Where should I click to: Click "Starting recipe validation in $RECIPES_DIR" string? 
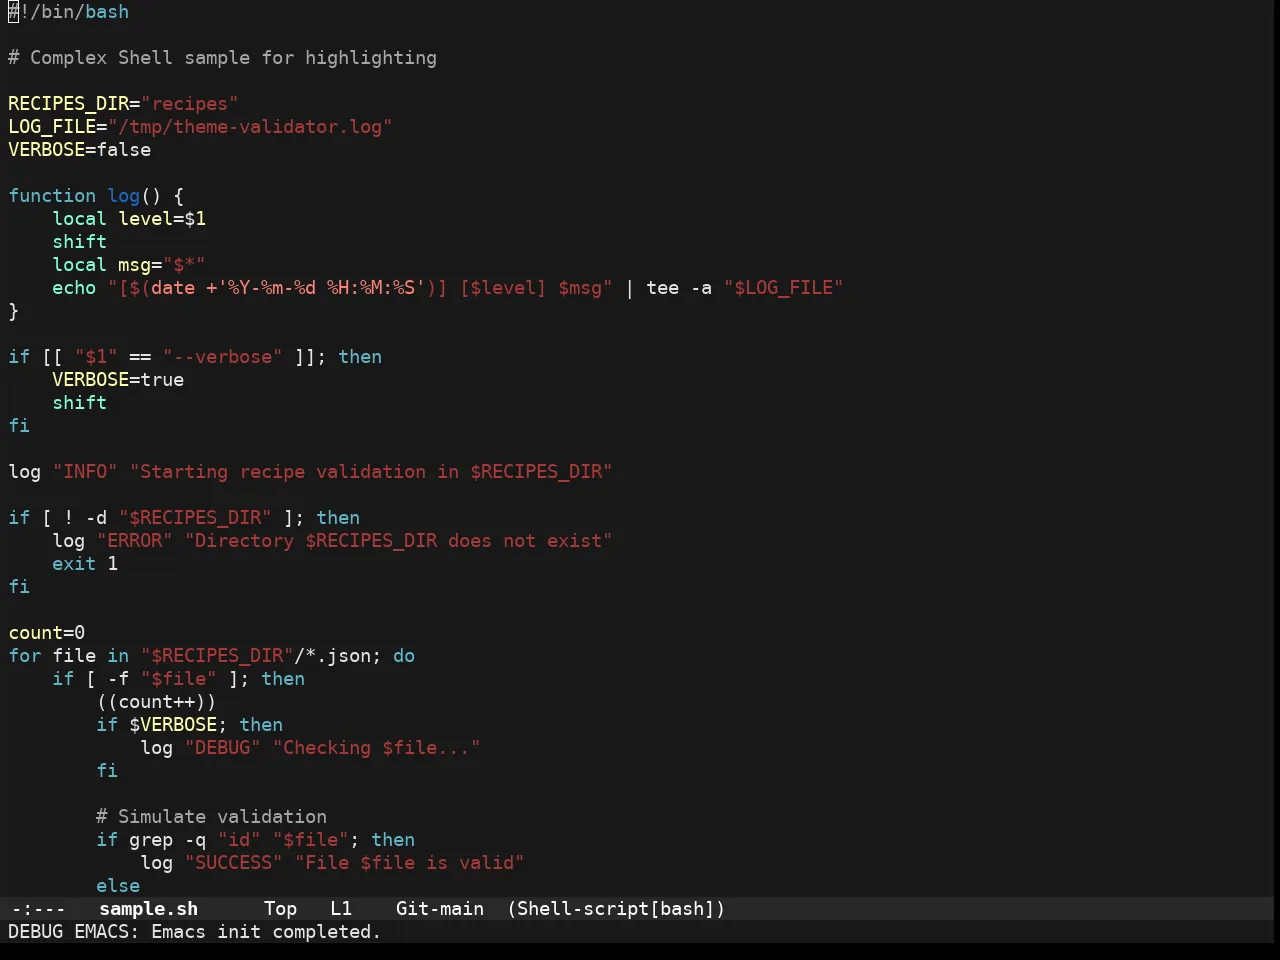371,472
